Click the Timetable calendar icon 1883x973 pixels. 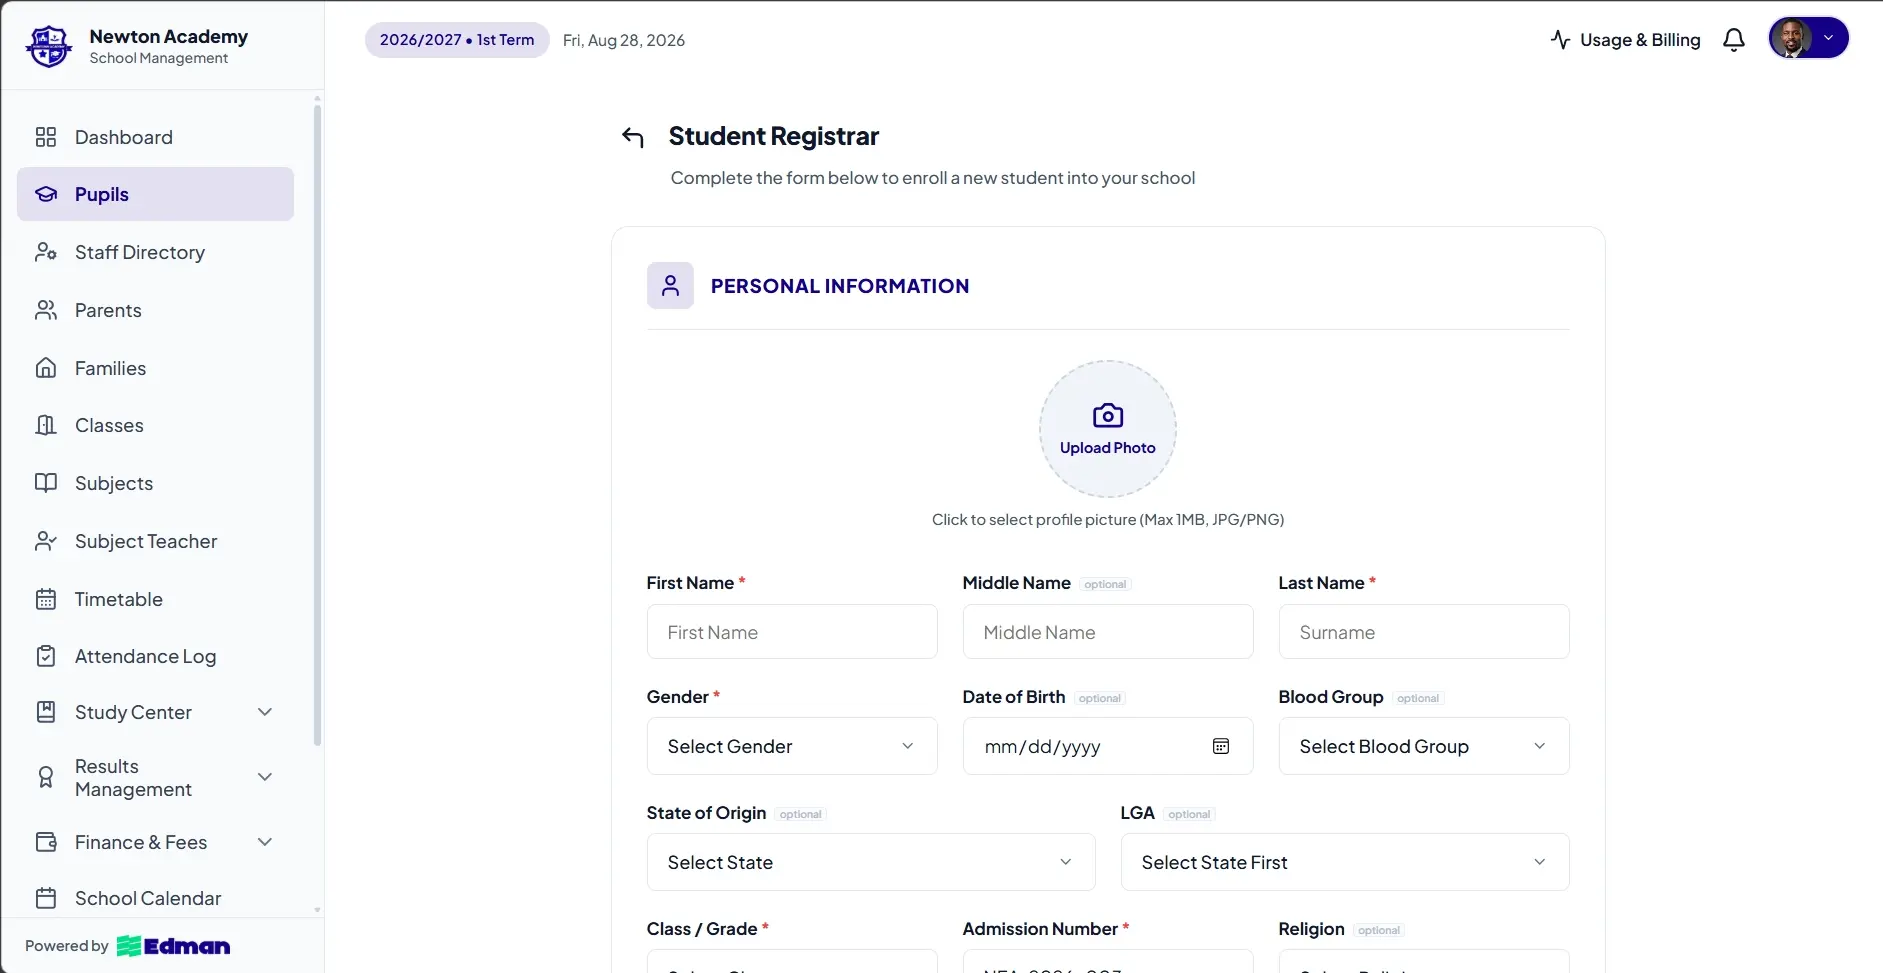(46, 599)
